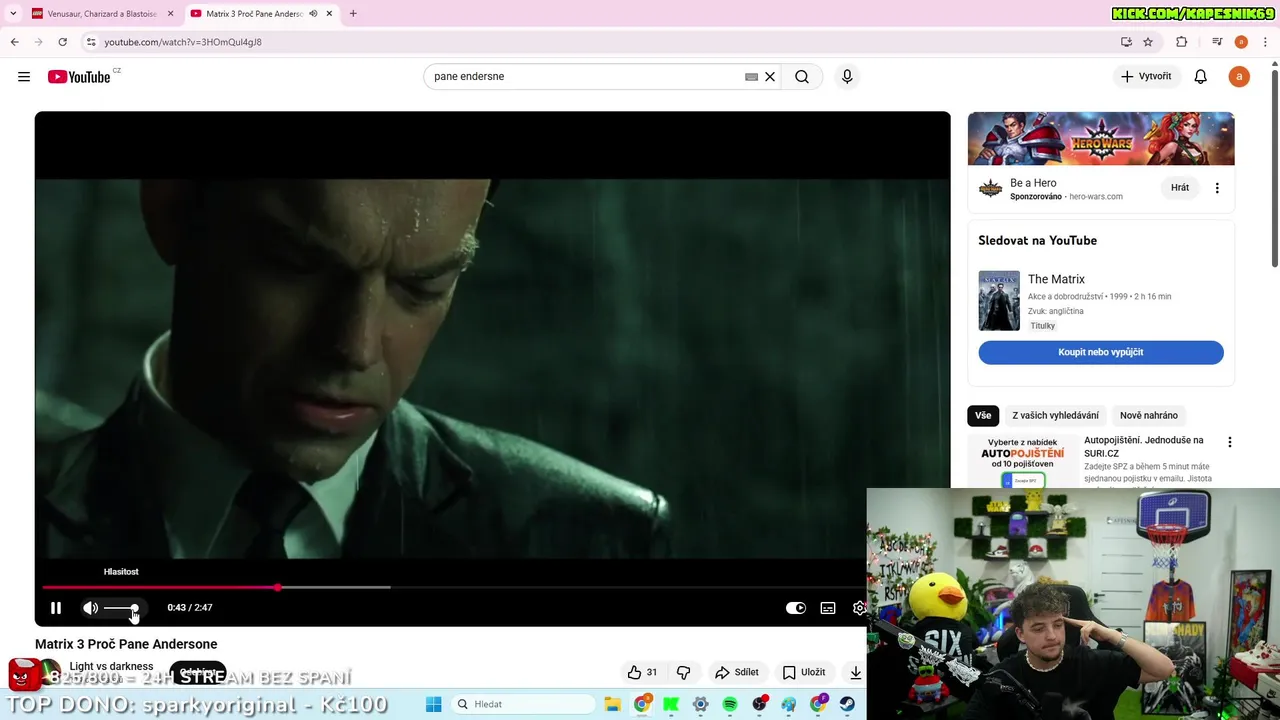Screen dimensions: 1280x720
Task: Reload the page
Action: tap(62, 42)
